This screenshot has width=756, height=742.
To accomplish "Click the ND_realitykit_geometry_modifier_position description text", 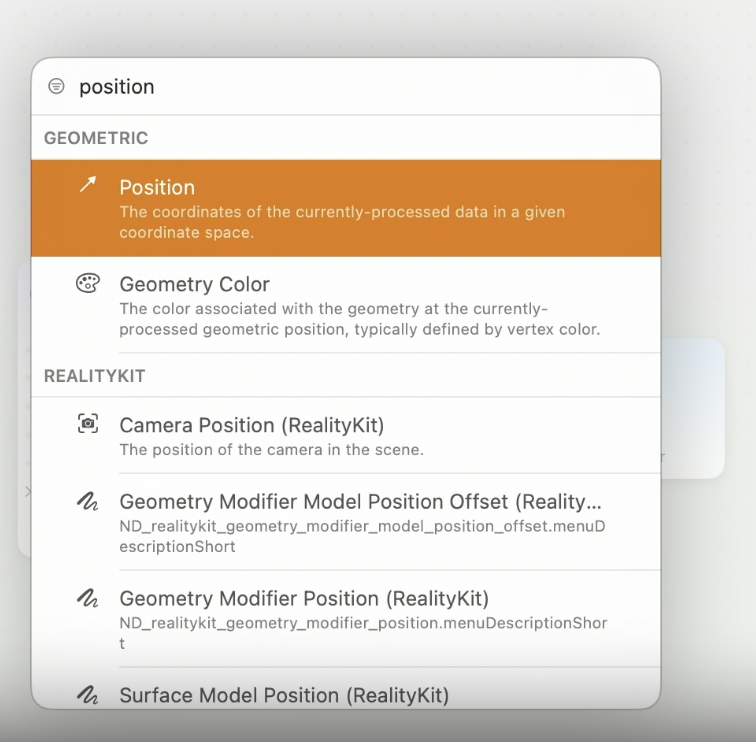I will [363, 633].
